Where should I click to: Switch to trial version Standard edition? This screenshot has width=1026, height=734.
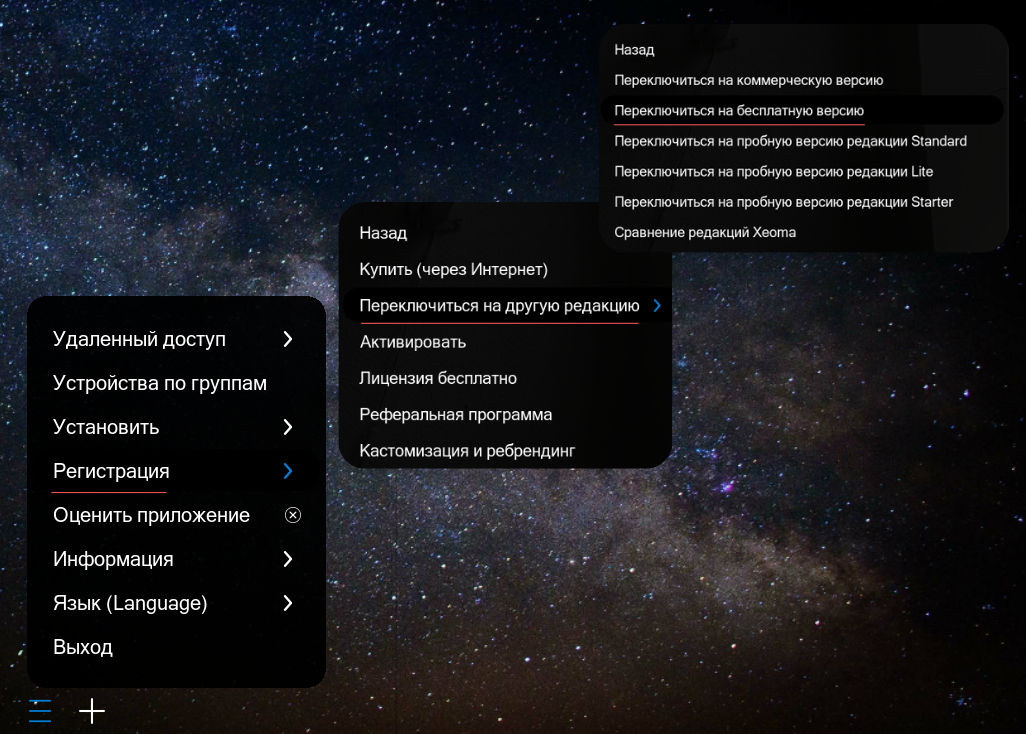click(790, 141)
